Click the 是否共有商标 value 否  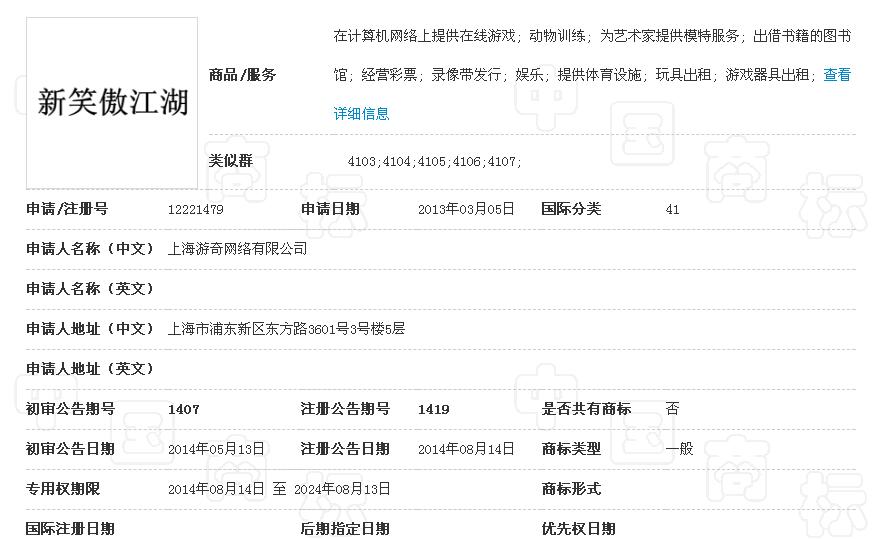(672, 409)
